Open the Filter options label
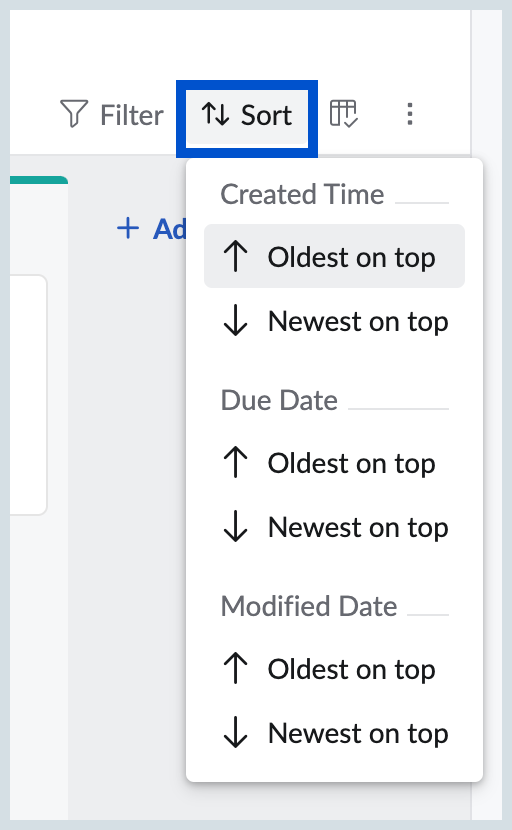The width and height of the screenshot is (512, 830). click(132, 115)
